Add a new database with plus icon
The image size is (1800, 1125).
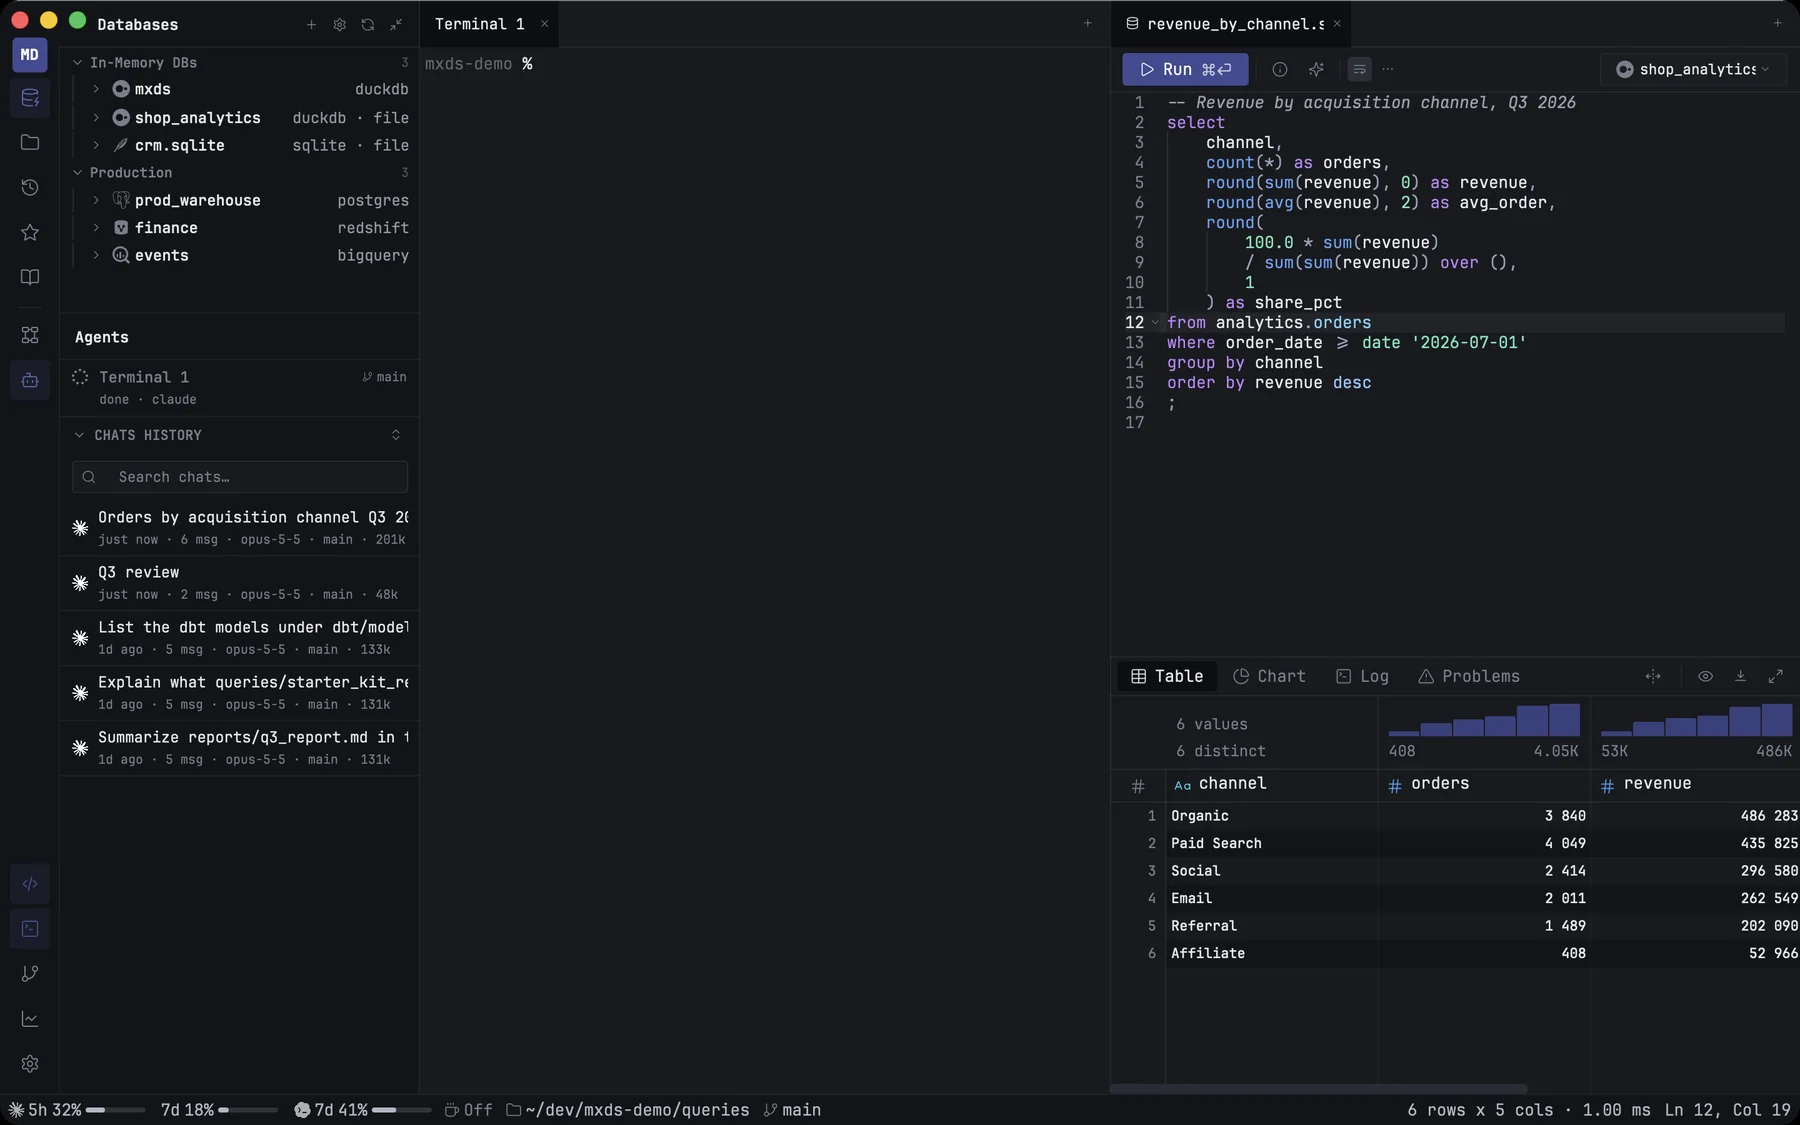(311, 24)
